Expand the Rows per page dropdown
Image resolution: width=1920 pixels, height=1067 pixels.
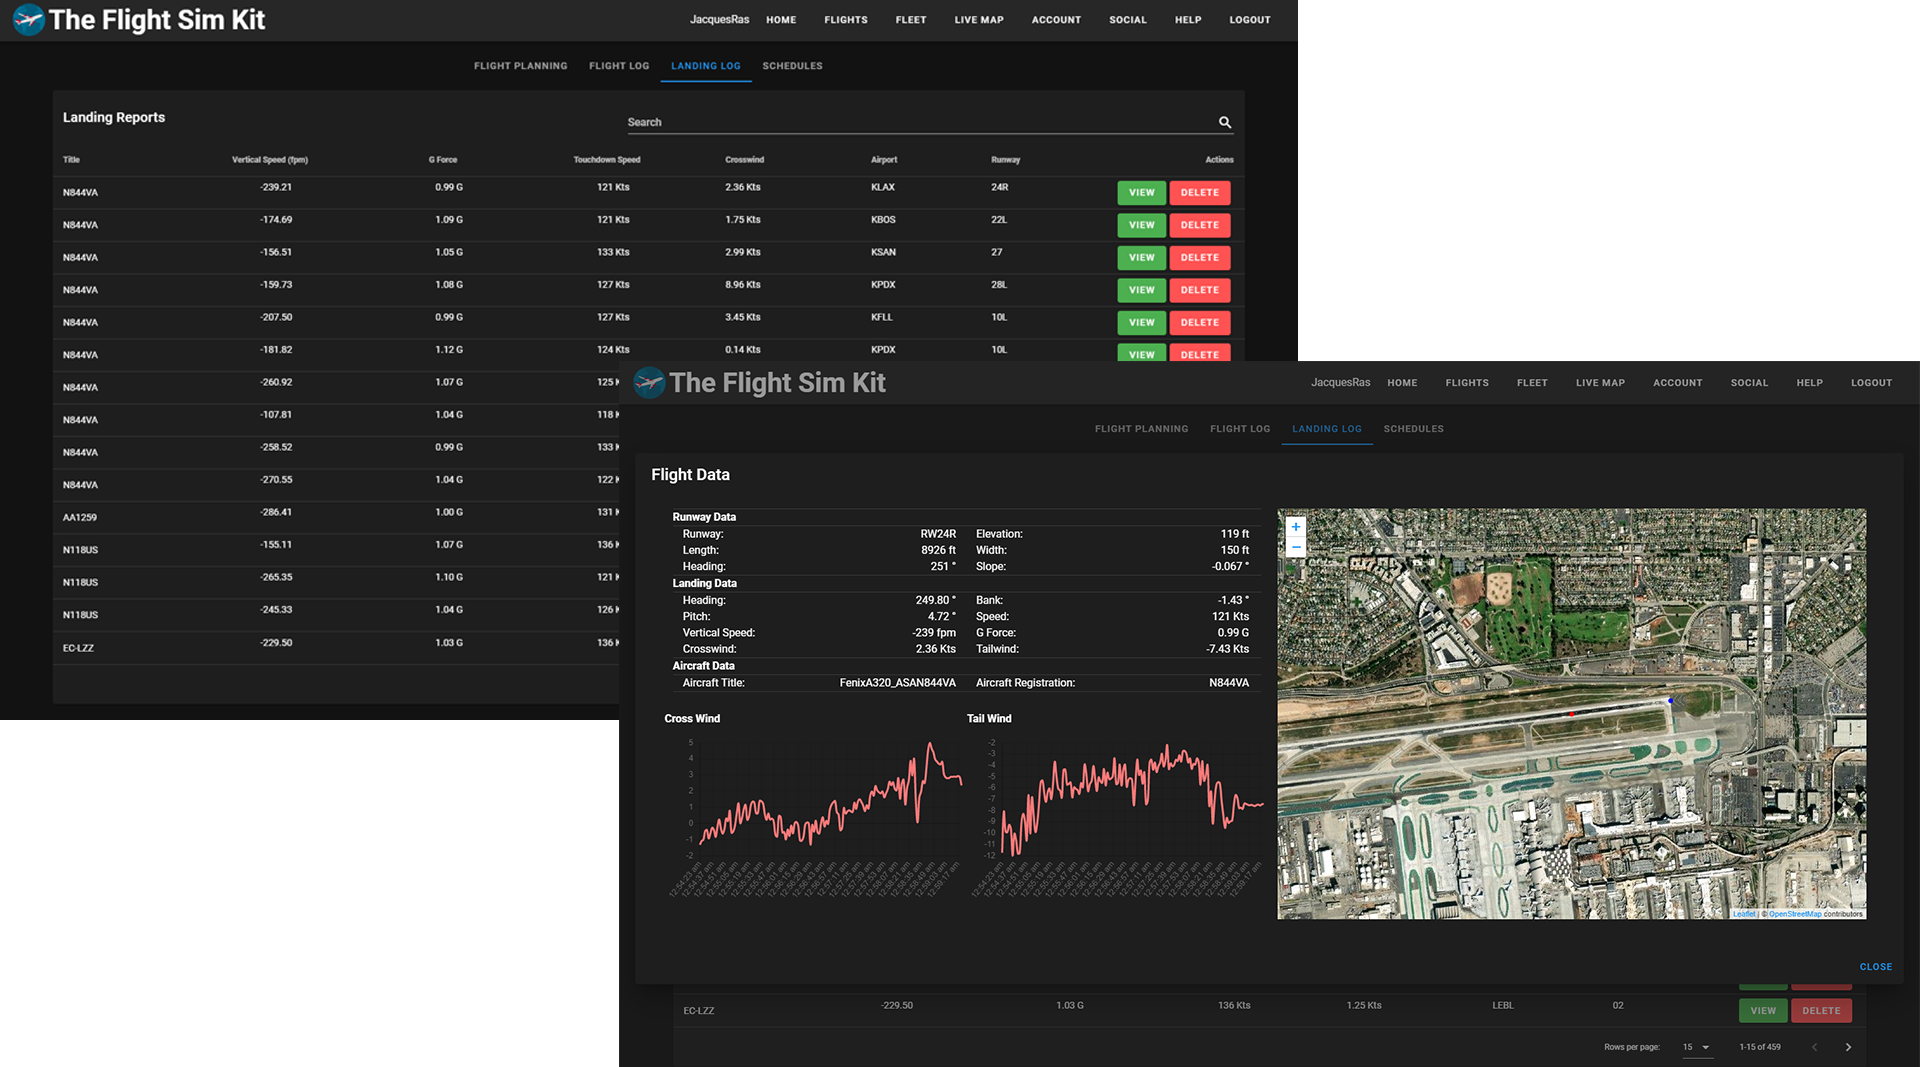(1697, 1047)
